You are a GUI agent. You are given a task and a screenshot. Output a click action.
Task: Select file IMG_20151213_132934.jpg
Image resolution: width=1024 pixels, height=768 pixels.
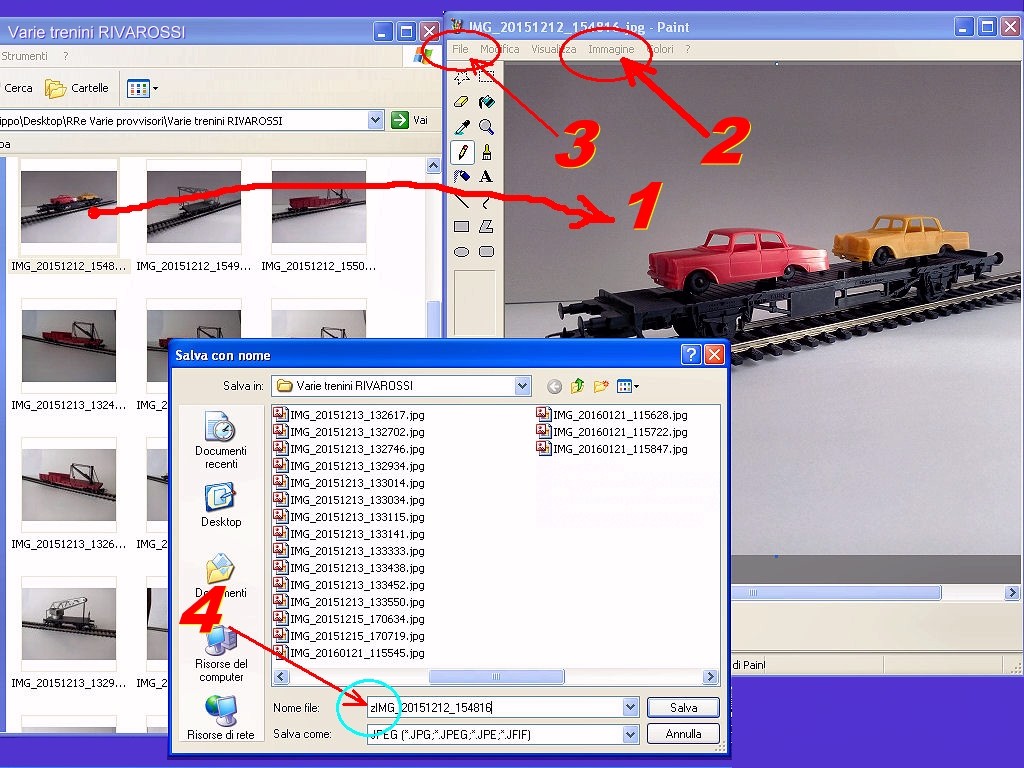[x=349, y=466]
